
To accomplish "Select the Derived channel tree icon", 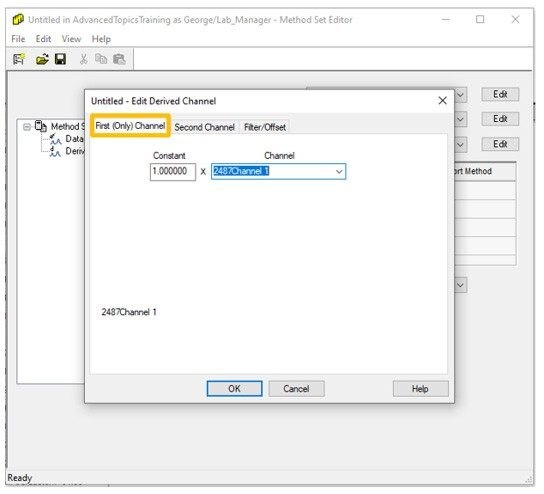I will (56, 152).
